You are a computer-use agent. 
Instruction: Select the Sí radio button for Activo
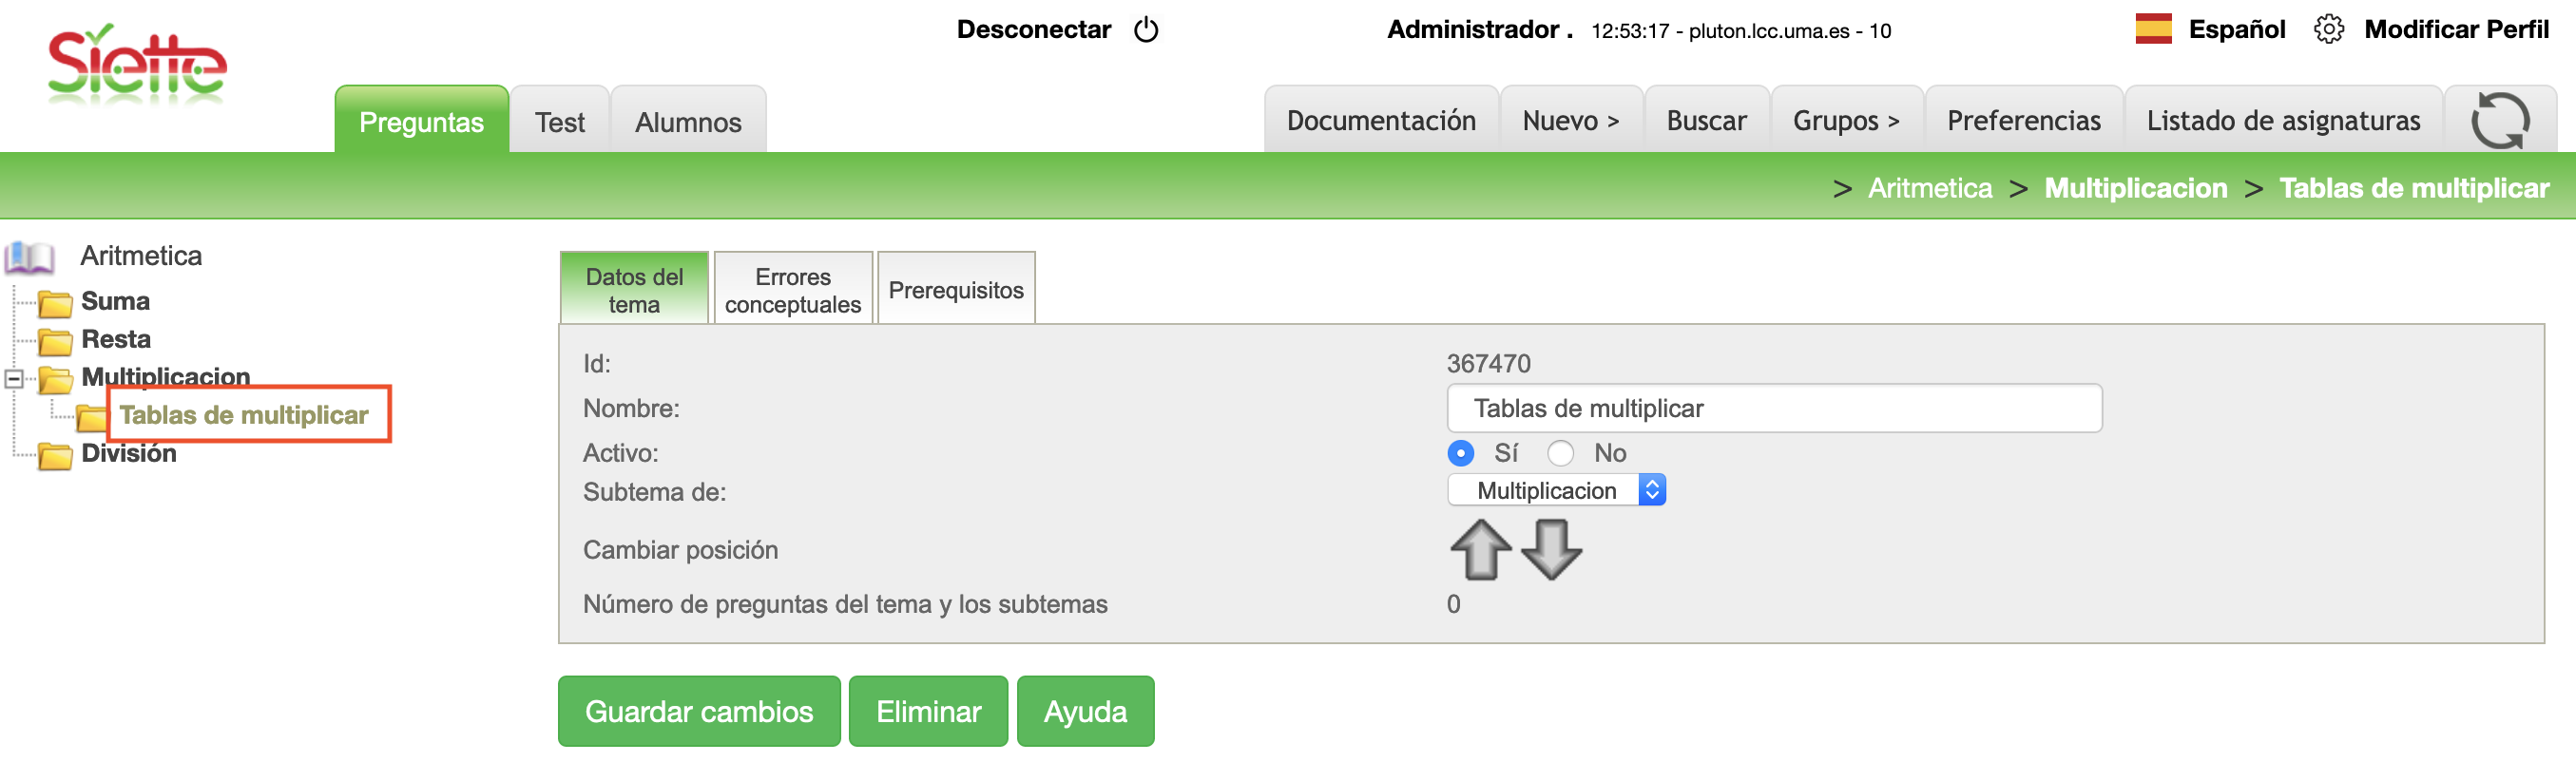click(1460, 453)
